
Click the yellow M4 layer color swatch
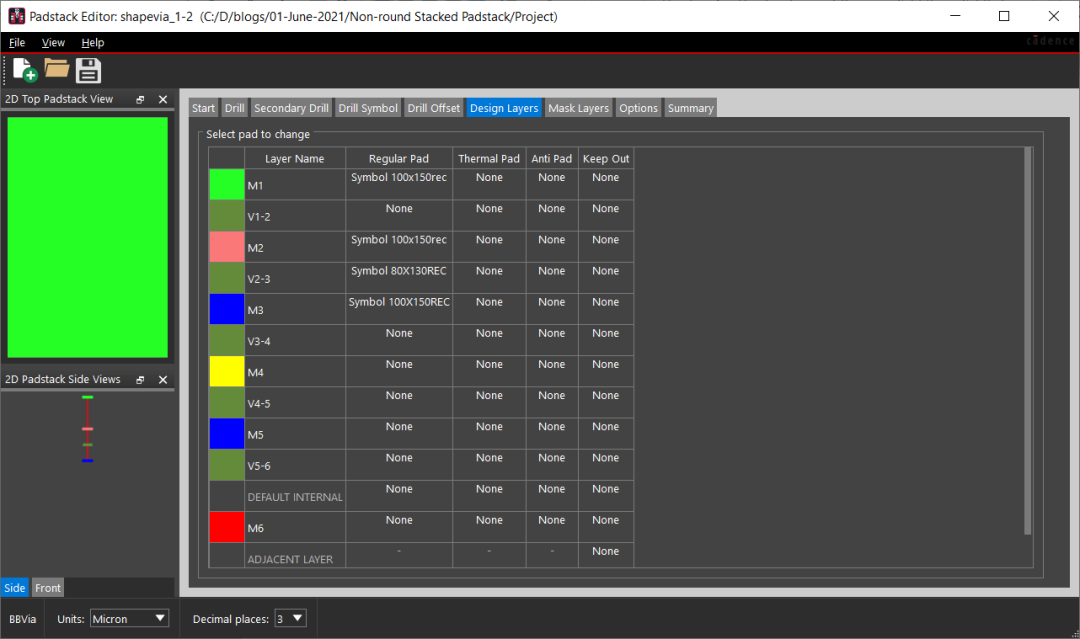tap(226, 371)
